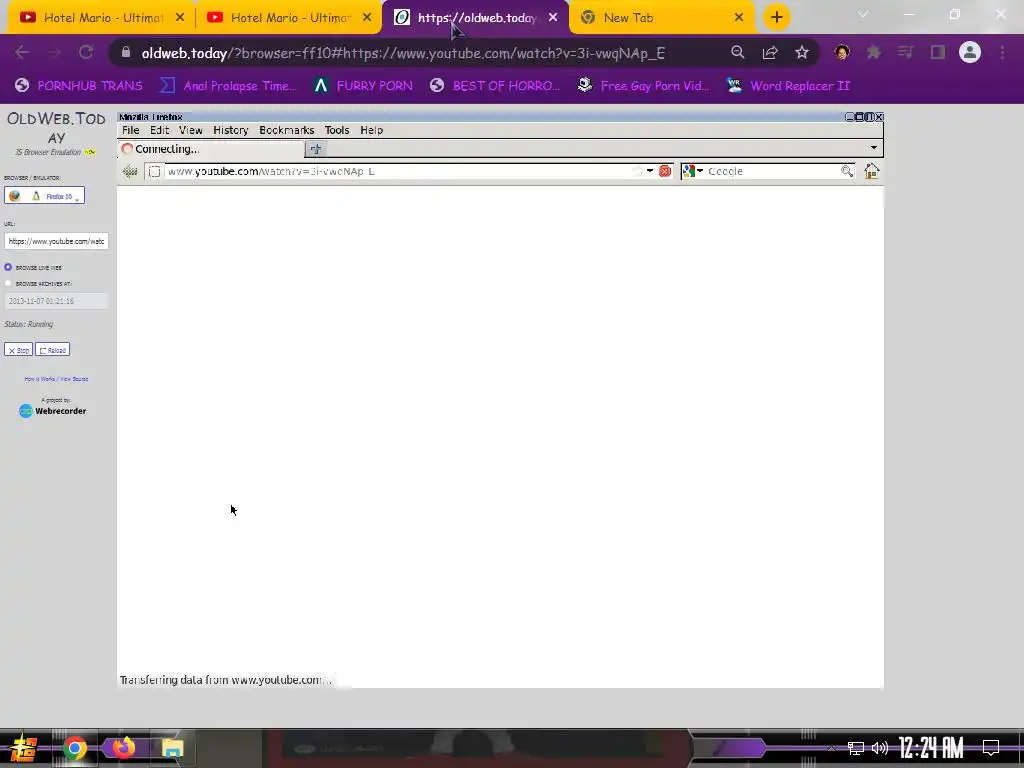The image size is (1024, 768).
Task: Switch to the second Hotel Mario YouTube tab
Action: tap(289, 18)
